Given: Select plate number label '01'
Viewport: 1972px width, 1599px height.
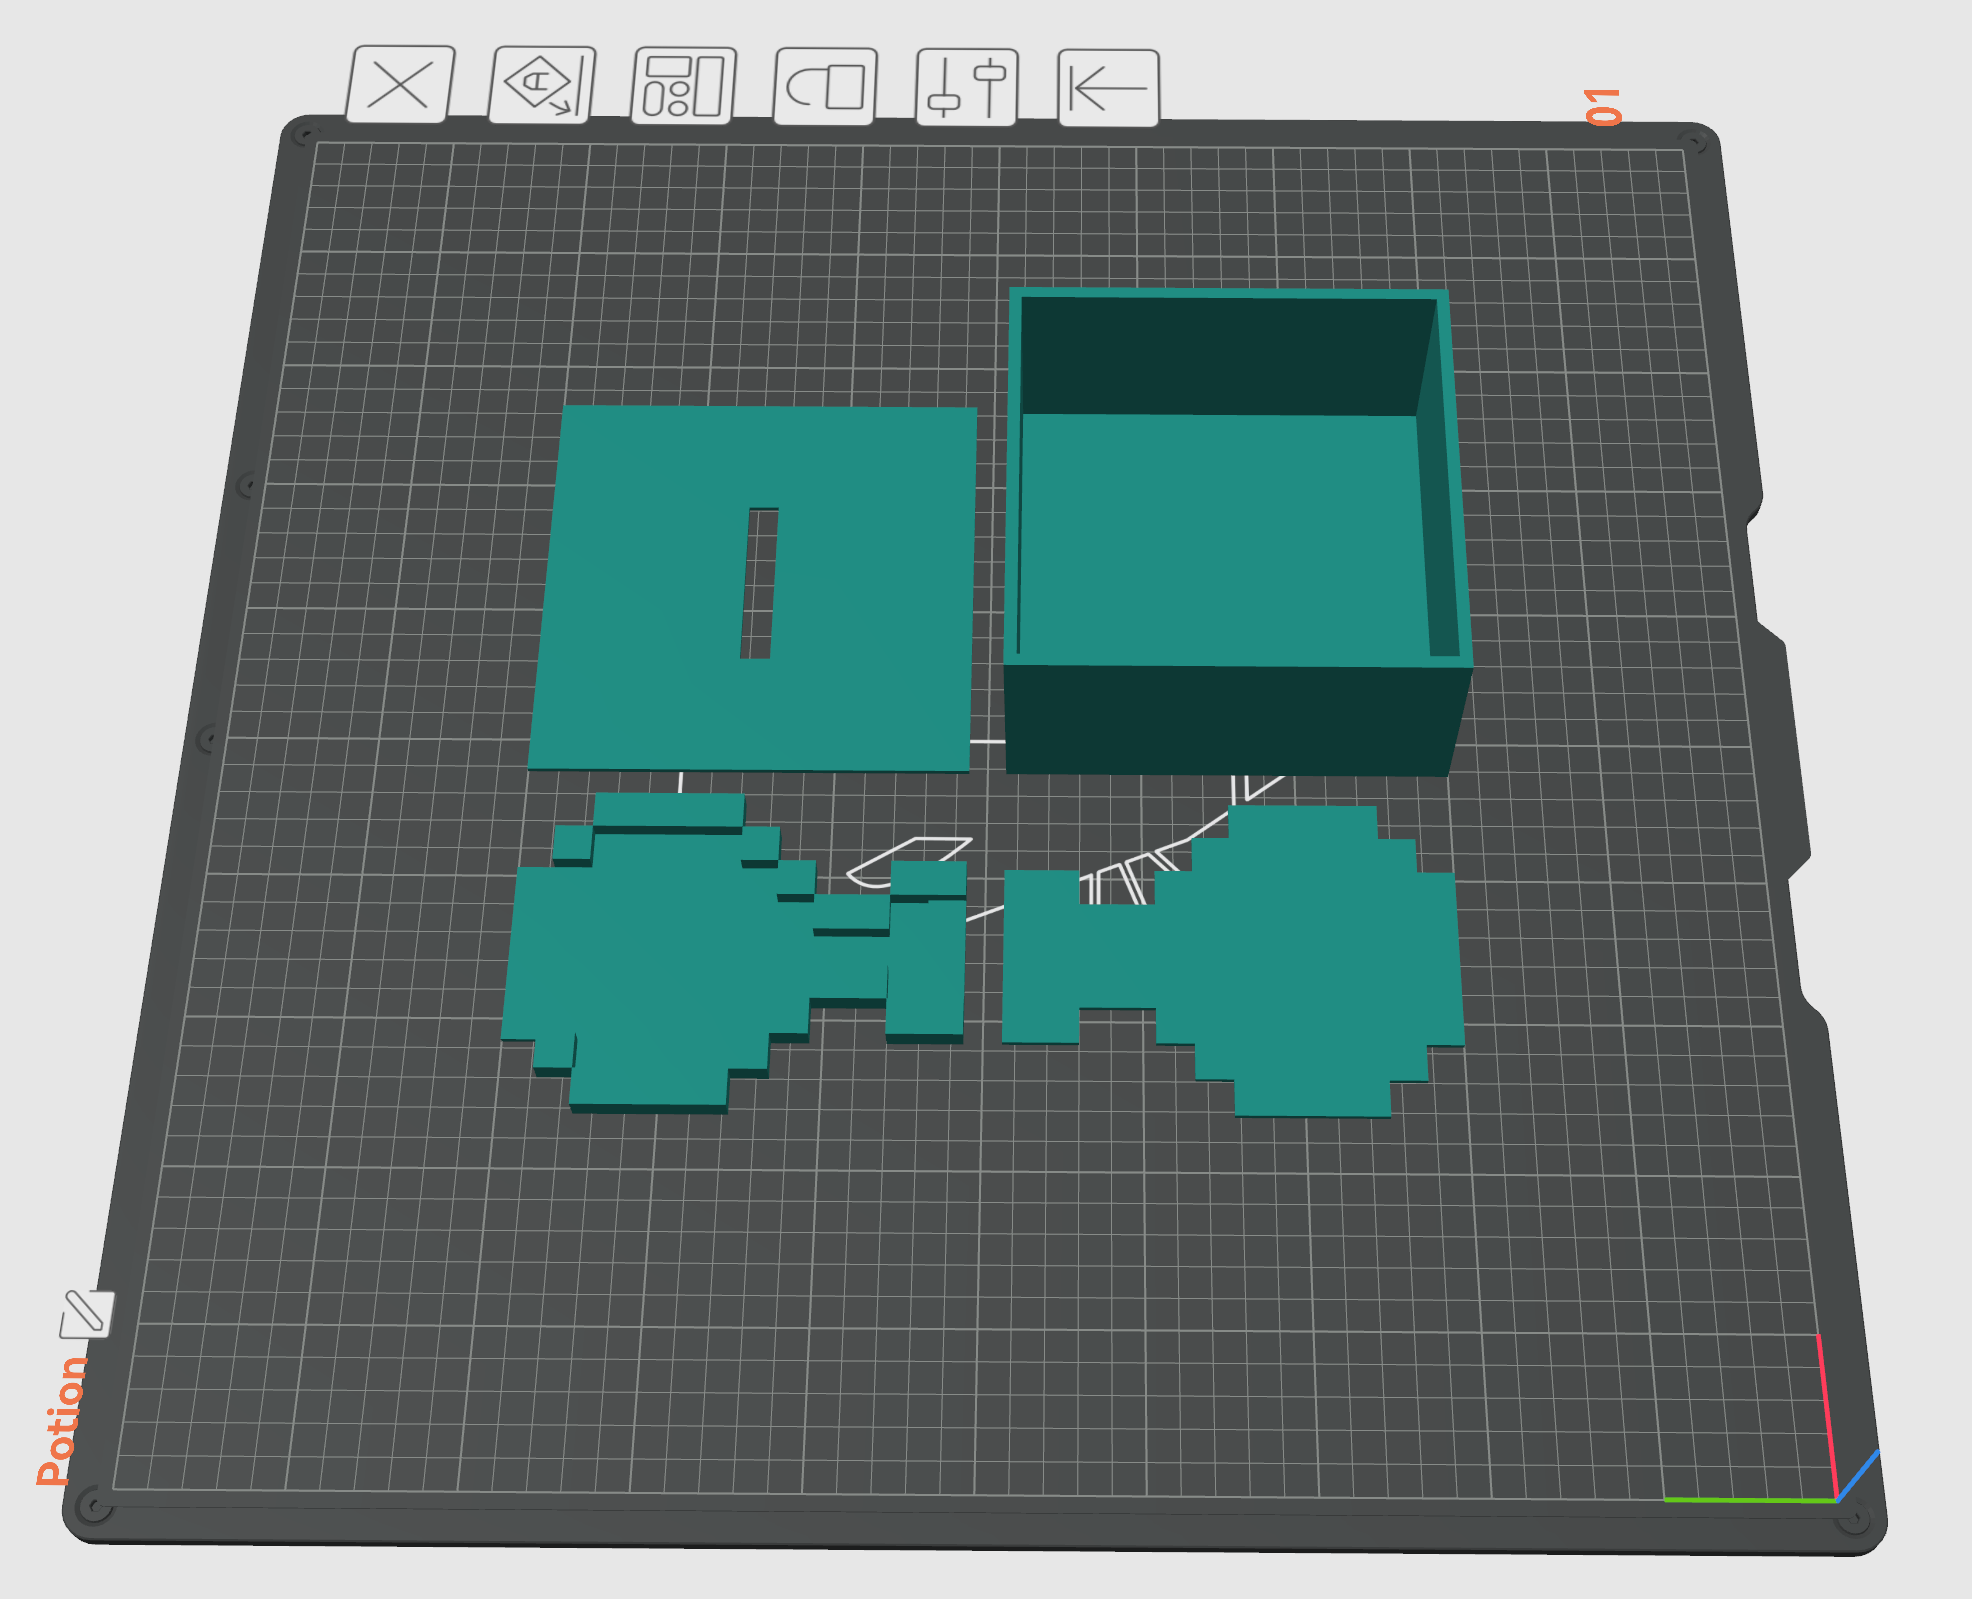Looking at the screenshot, I should click(1603, 107).
